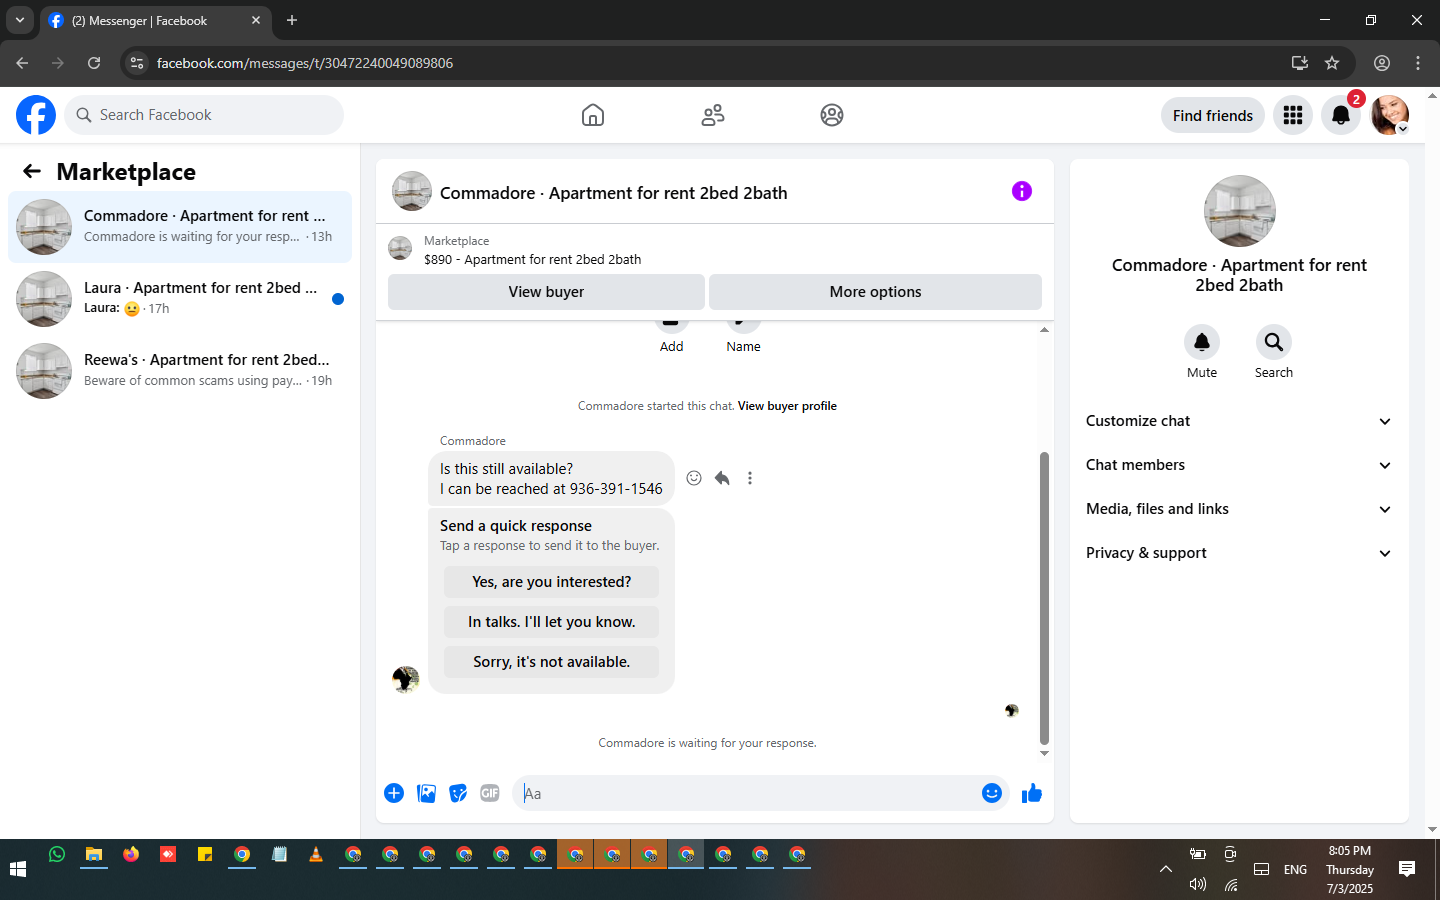The width and height of the screenshot is (1440, 900).
Task: Send quick response 'In talks. I'll let you know.'
Action: coord(551,622)
